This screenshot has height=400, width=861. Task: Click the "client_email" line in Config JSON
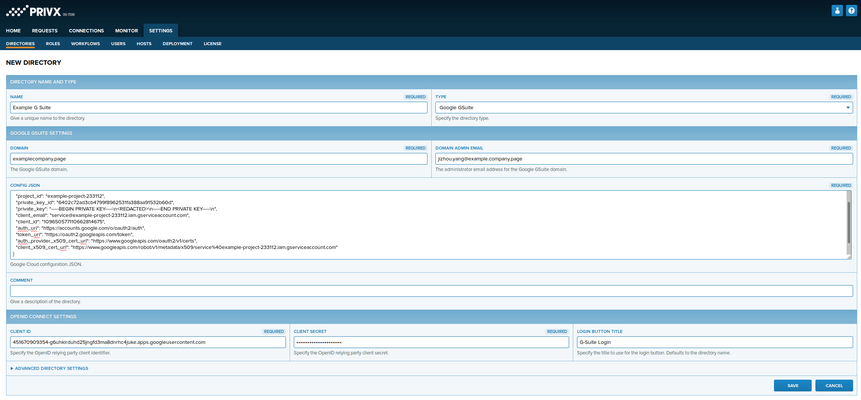point(103,215)
